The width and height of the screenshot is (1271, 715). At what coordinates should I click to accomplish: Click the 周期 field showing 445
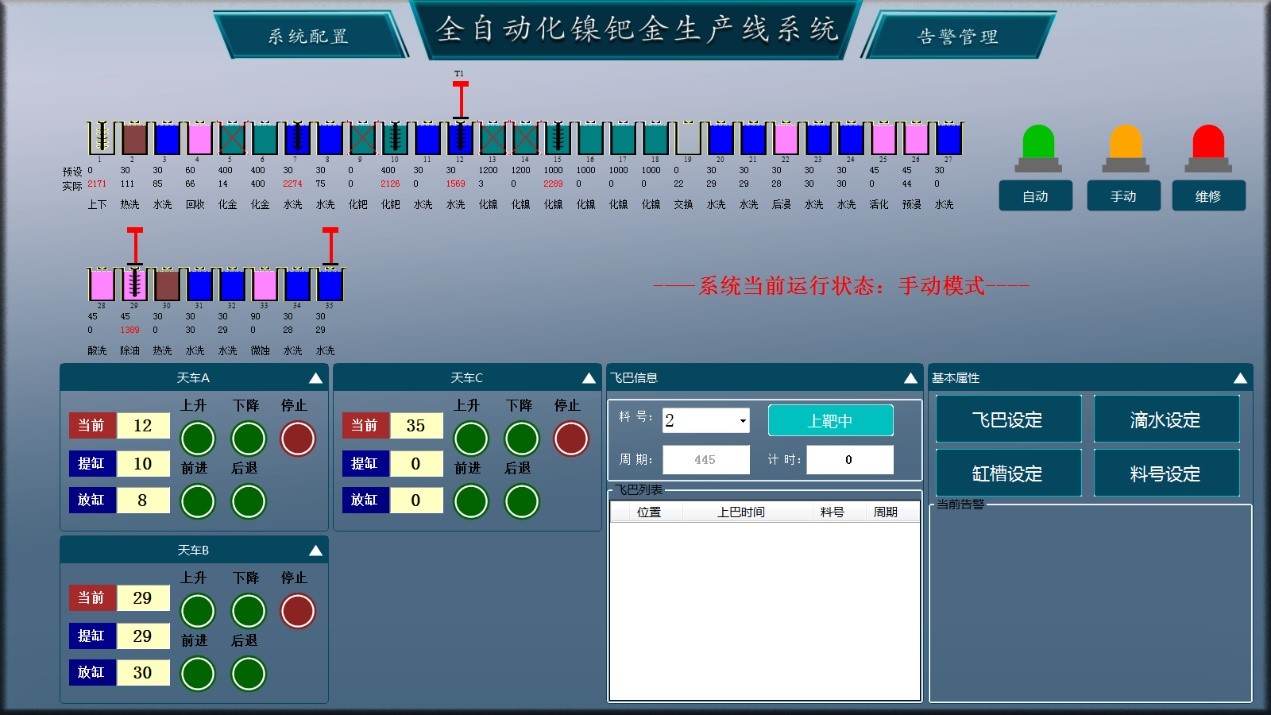click(705, 460)
